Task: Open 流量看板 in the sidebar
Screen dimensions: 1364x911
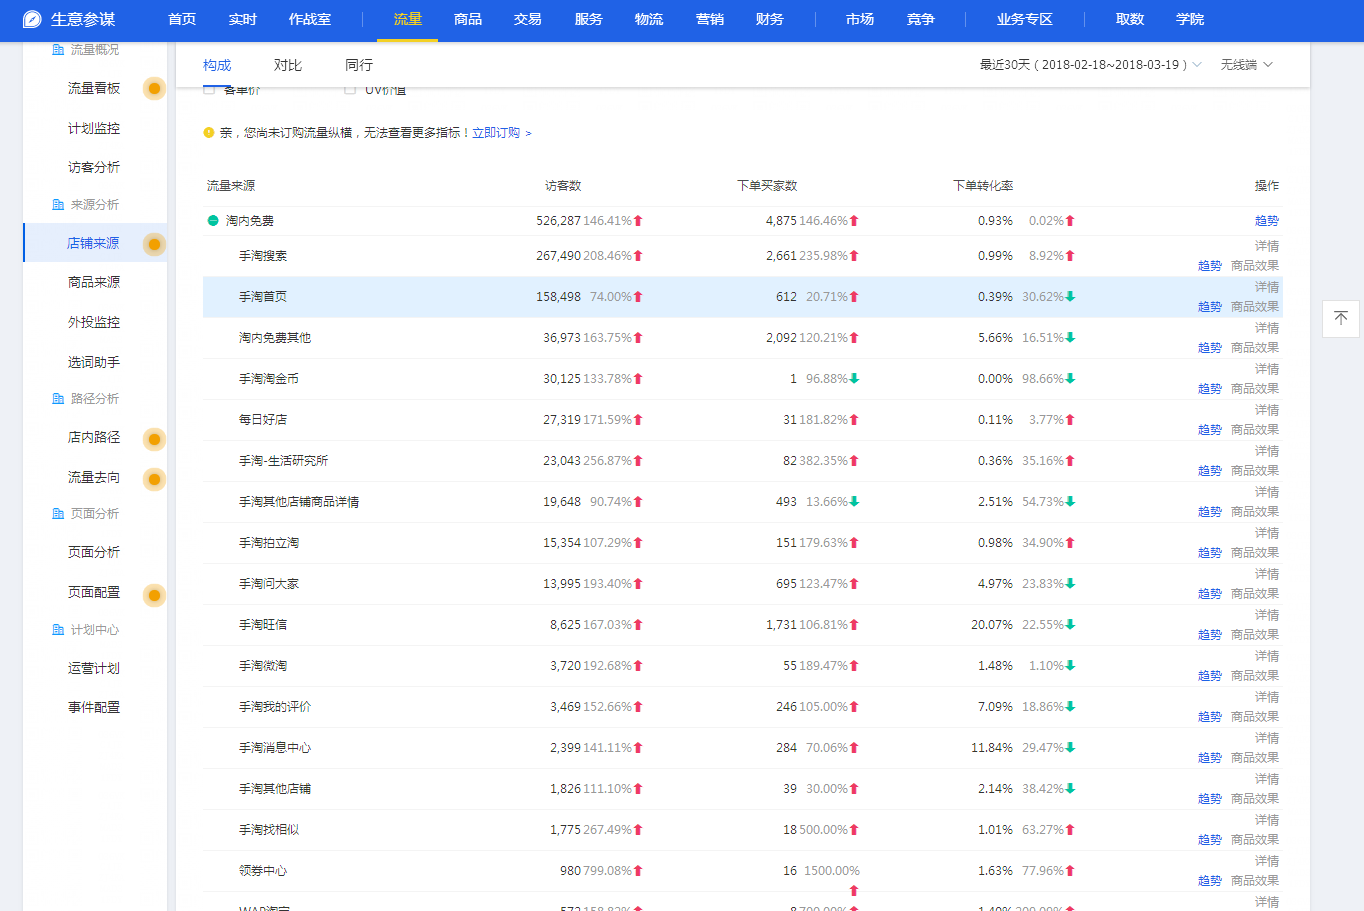Action: pyautogui.click(x=94, y=88)
